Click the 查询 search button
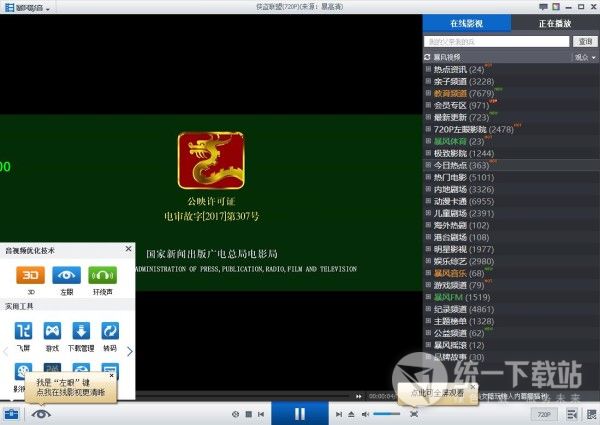Image resolution: width=600 pixels, height=425 pixels. pyautogui.click(x=585, y=41)
